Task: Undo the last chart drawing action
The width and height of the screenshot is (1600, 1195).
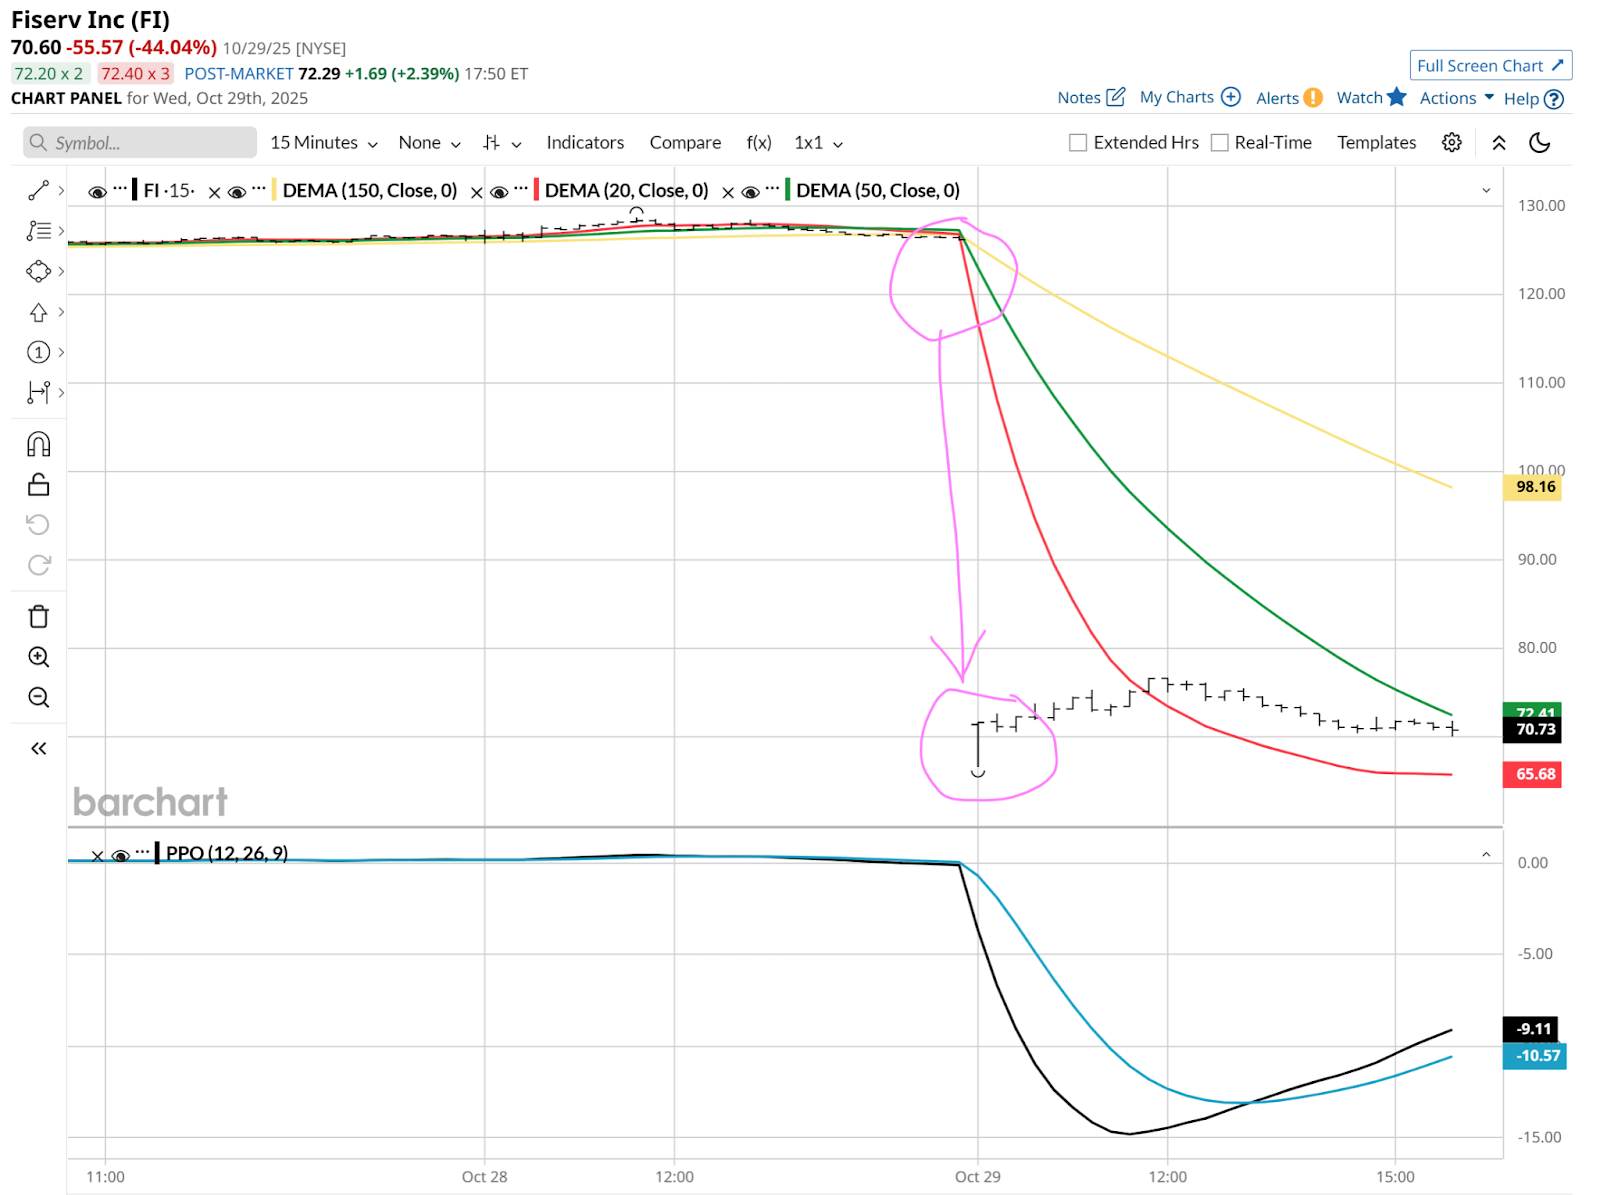Action: tap(38, 525)
